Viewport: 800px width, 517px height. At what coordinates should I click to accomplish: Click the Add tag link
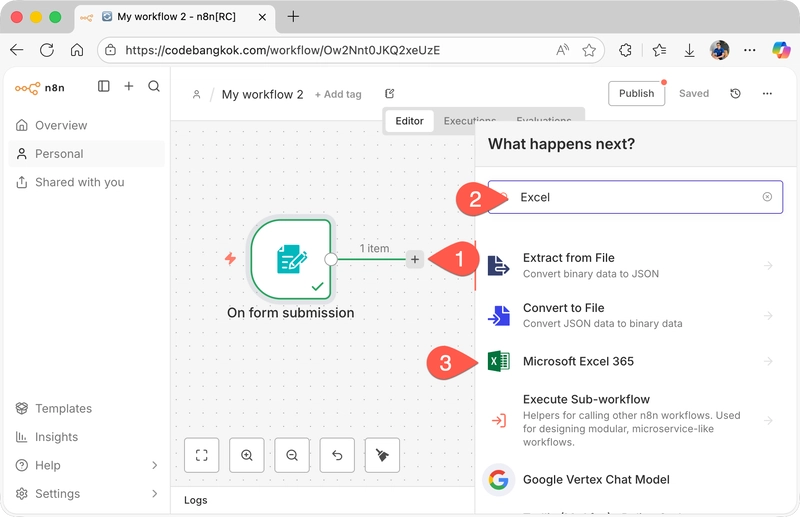click(338, 94)
